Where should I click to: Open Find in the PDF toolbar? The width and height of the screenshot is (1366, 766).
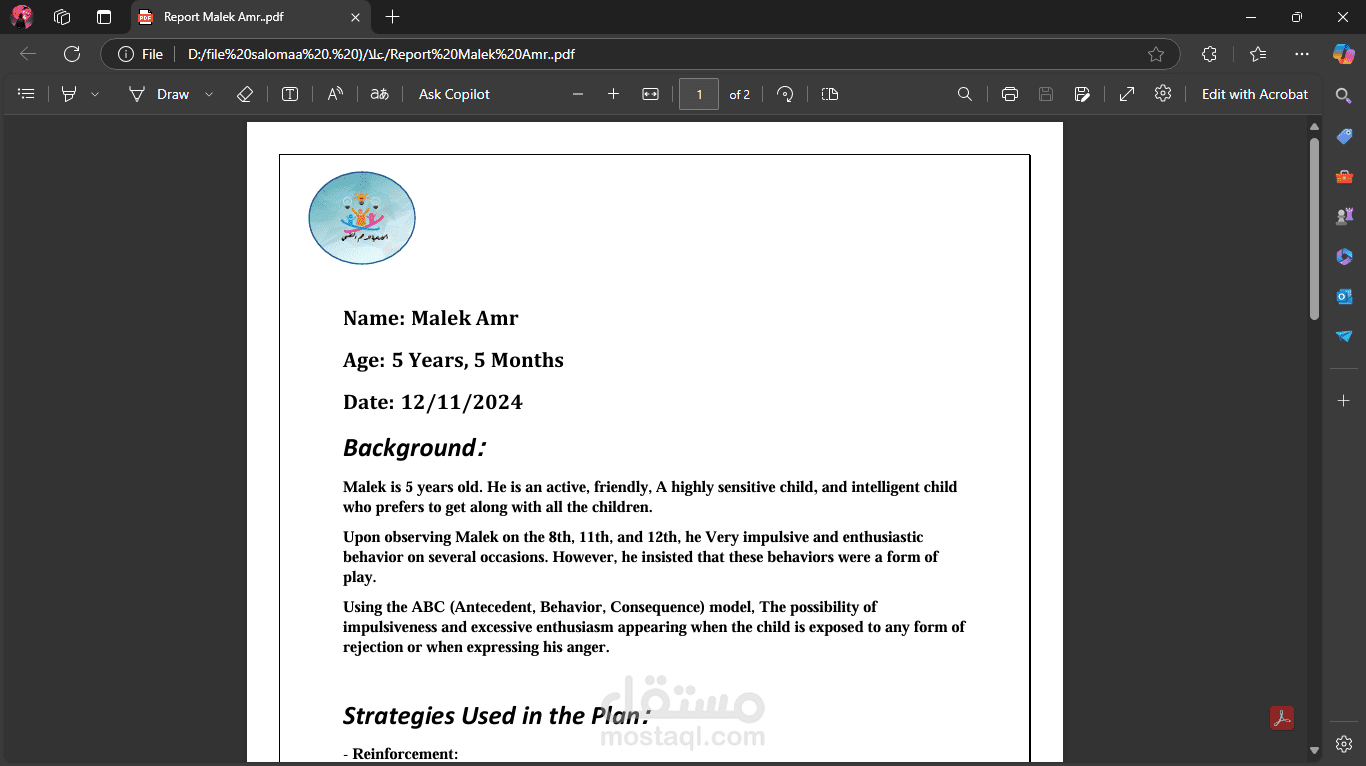coord(965,94)
